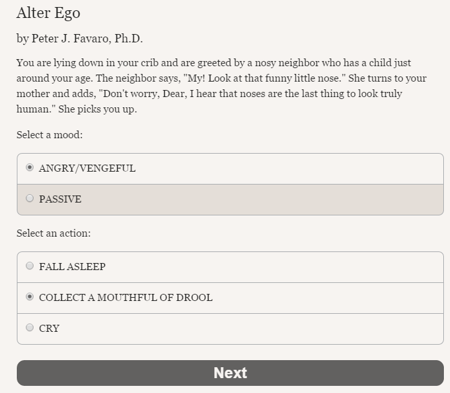Click the nosy neighbor story paragraph

pyautogui.click(x=222, y=86)
